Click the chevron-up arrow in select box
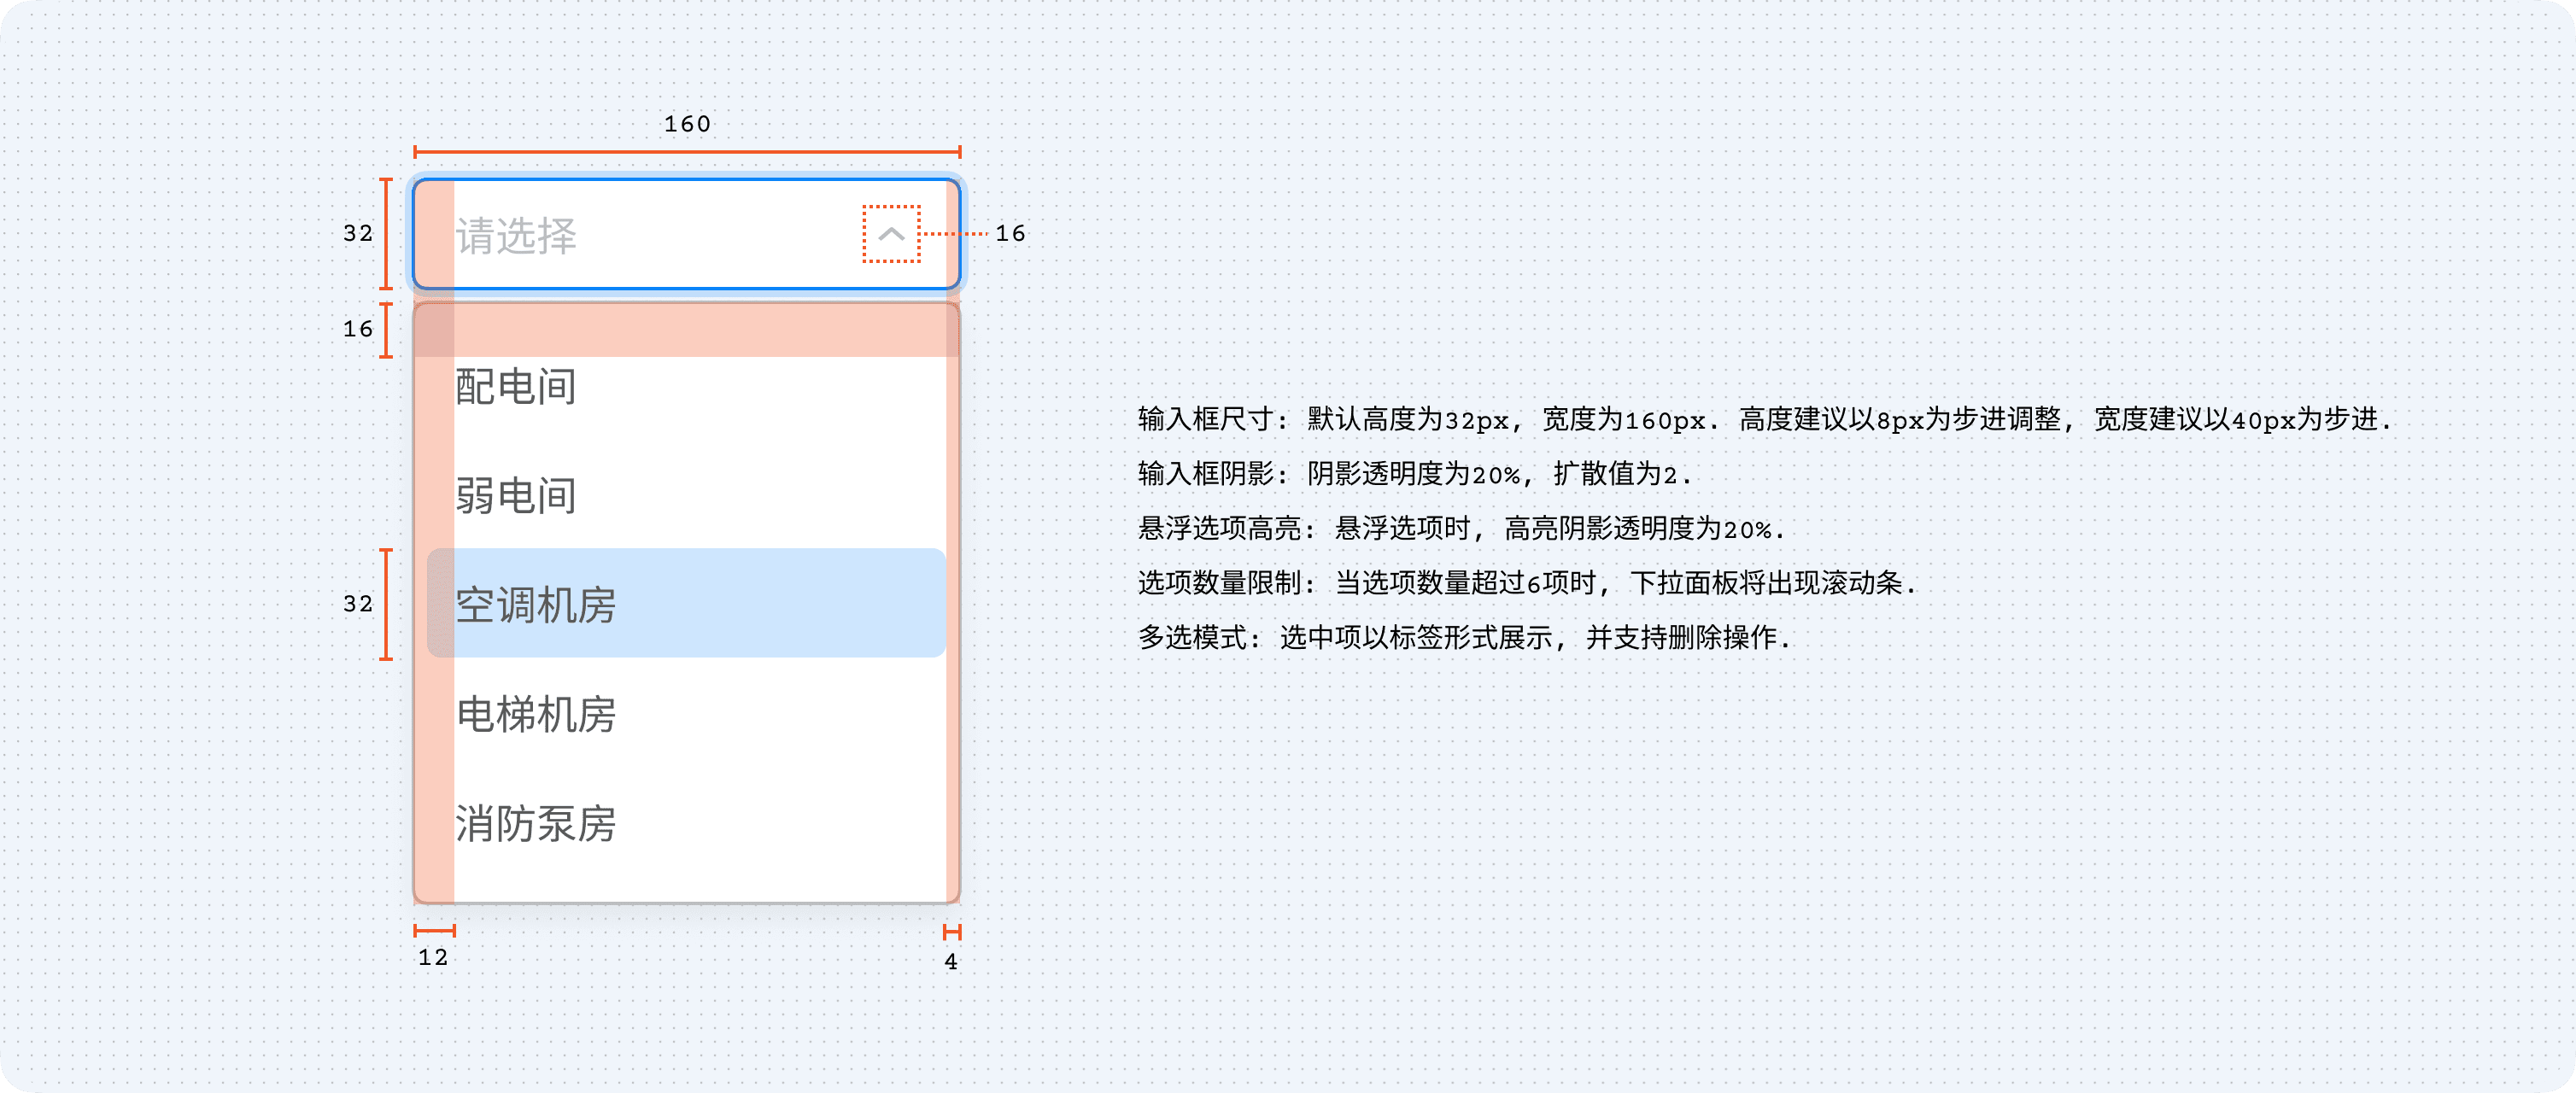Screen dimensions: 2576x1093 [891, 234]
